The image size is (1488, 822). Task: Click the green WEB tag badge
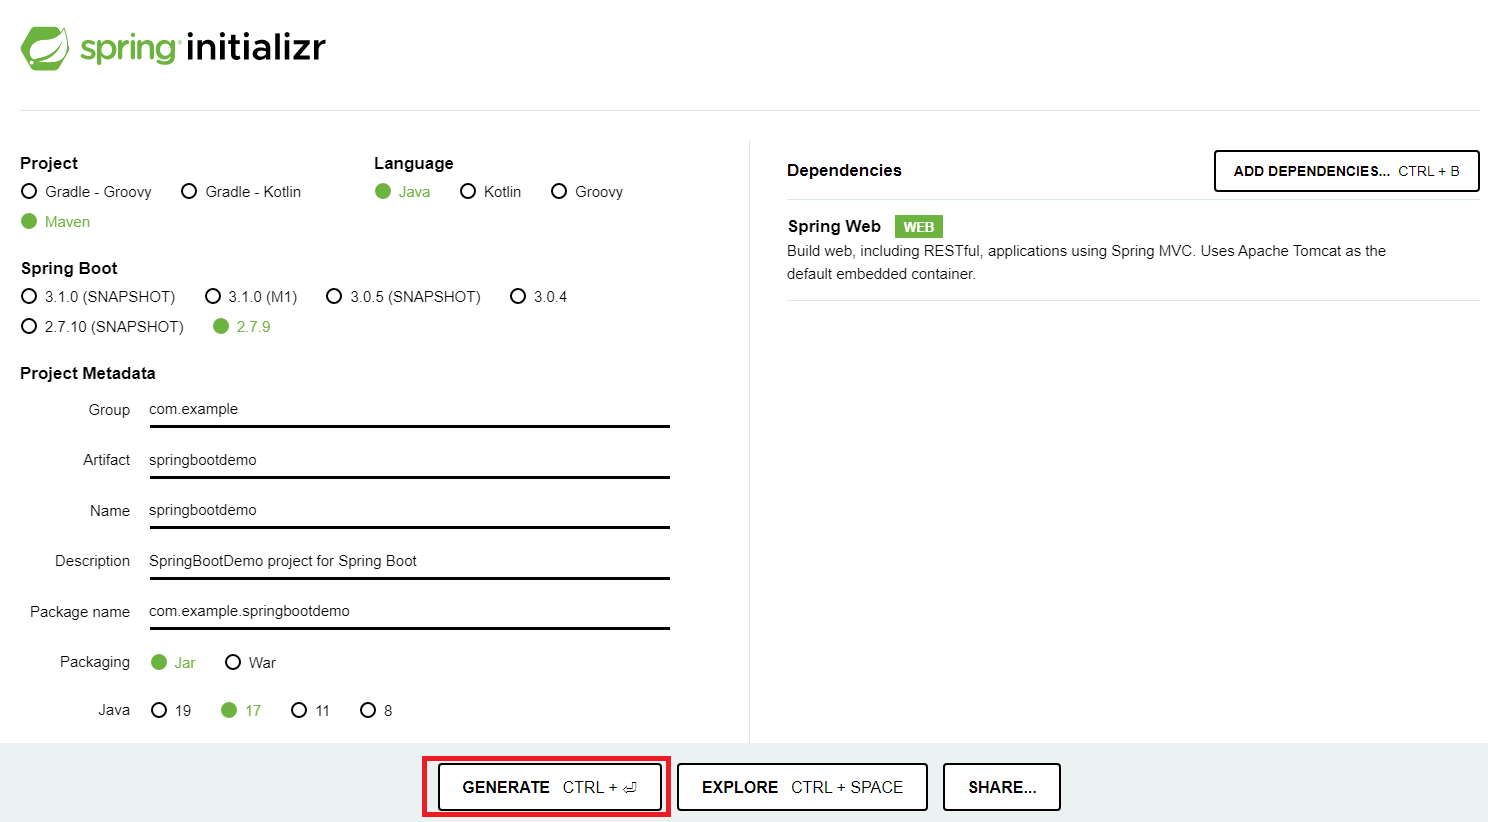pos(918,227)
